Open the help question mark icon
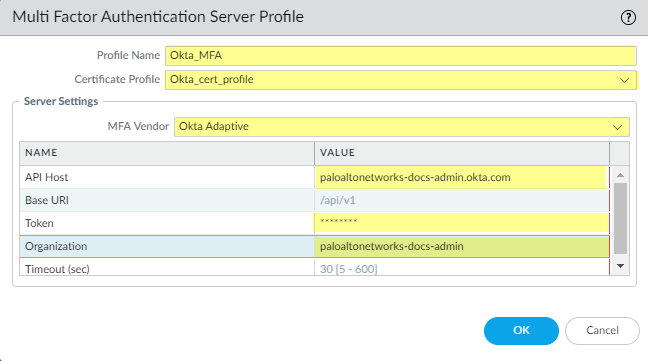Image resolution: width=648 pixels, height=361 pixels. (x=628, y=17)
